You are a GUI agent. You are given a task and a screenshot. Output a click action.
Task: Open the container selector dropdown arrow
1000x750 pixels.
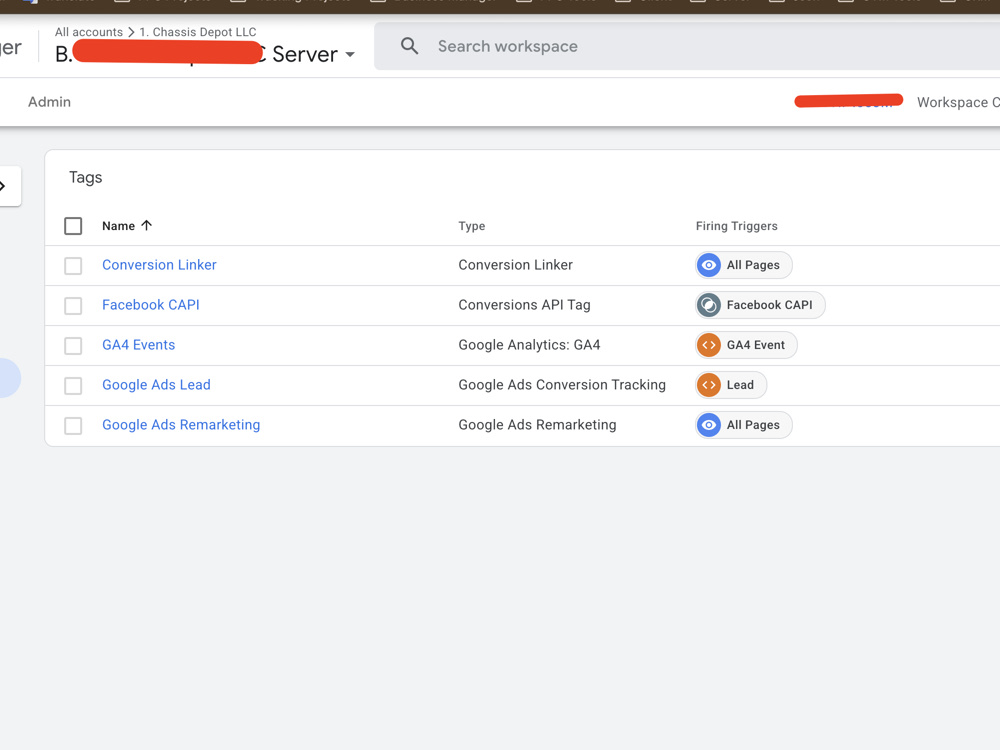pyautogui.click(x=350, y=55)
